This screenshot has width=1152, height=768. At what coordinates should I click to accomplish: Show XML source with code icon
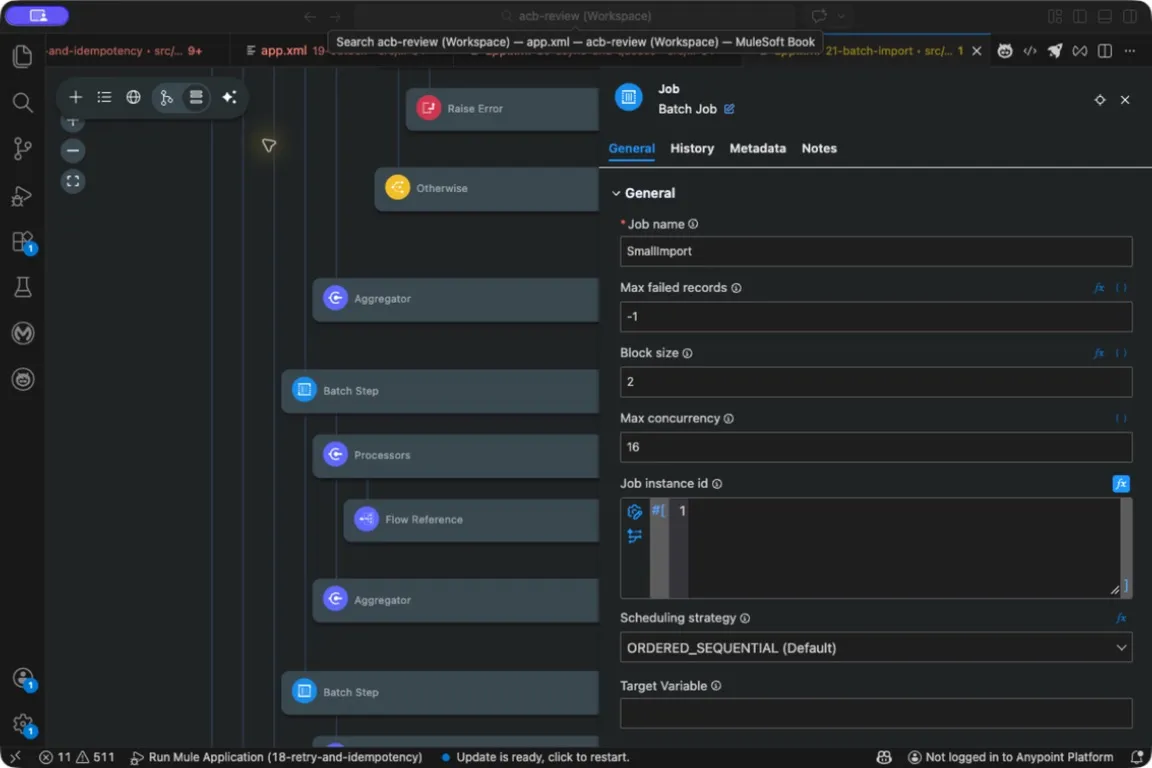coord(1030,51)
